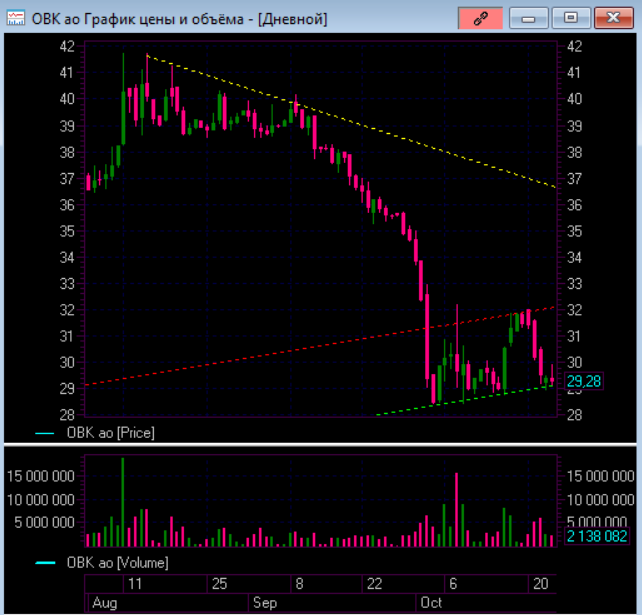Click the 42 label on left price axis
This screenshot has height=615, width=642.
coord(67,46)
